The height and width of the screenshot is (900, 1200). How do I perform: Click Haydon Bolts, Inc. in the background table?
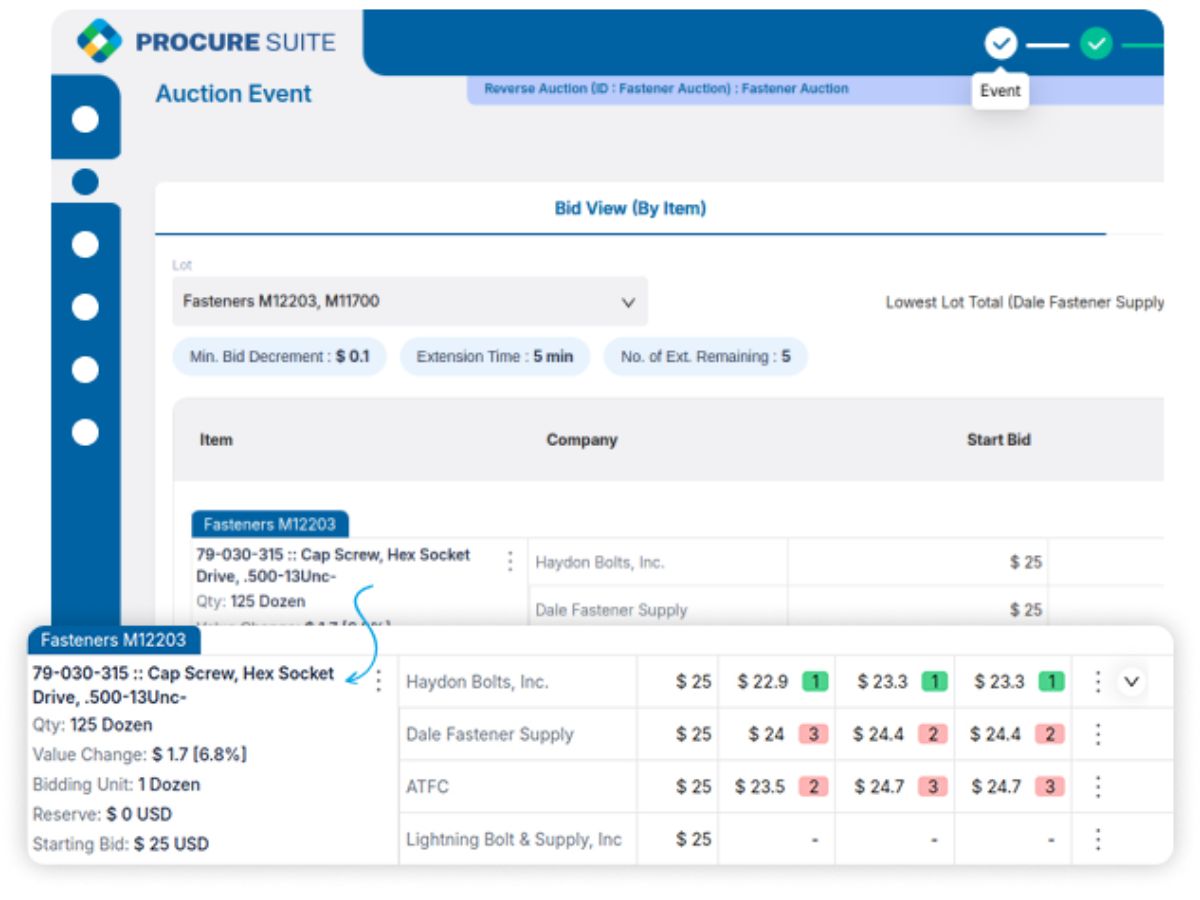[599, 562]
